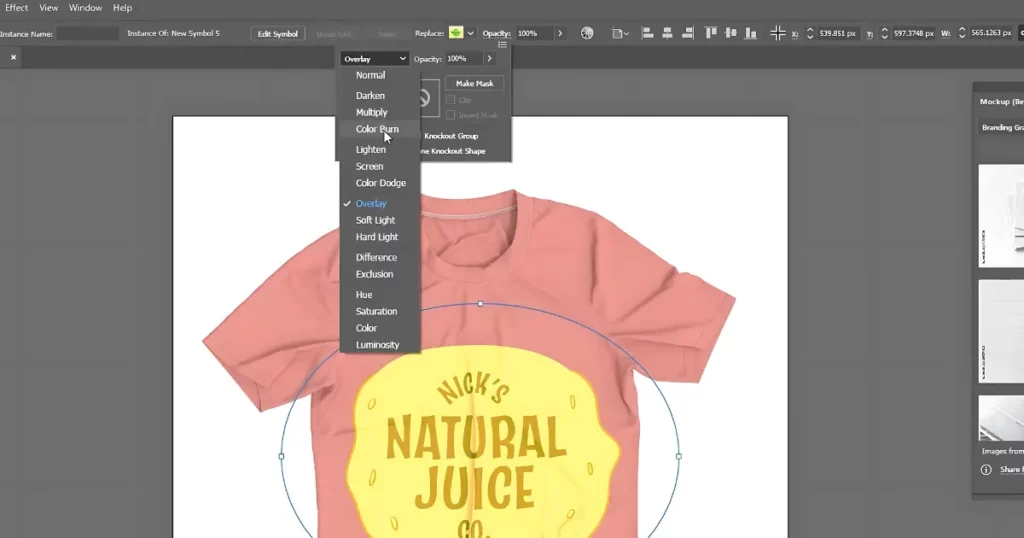Select the Darken blend mode
This screenshot has width=1024, height=538.
(x=379, y=95)
